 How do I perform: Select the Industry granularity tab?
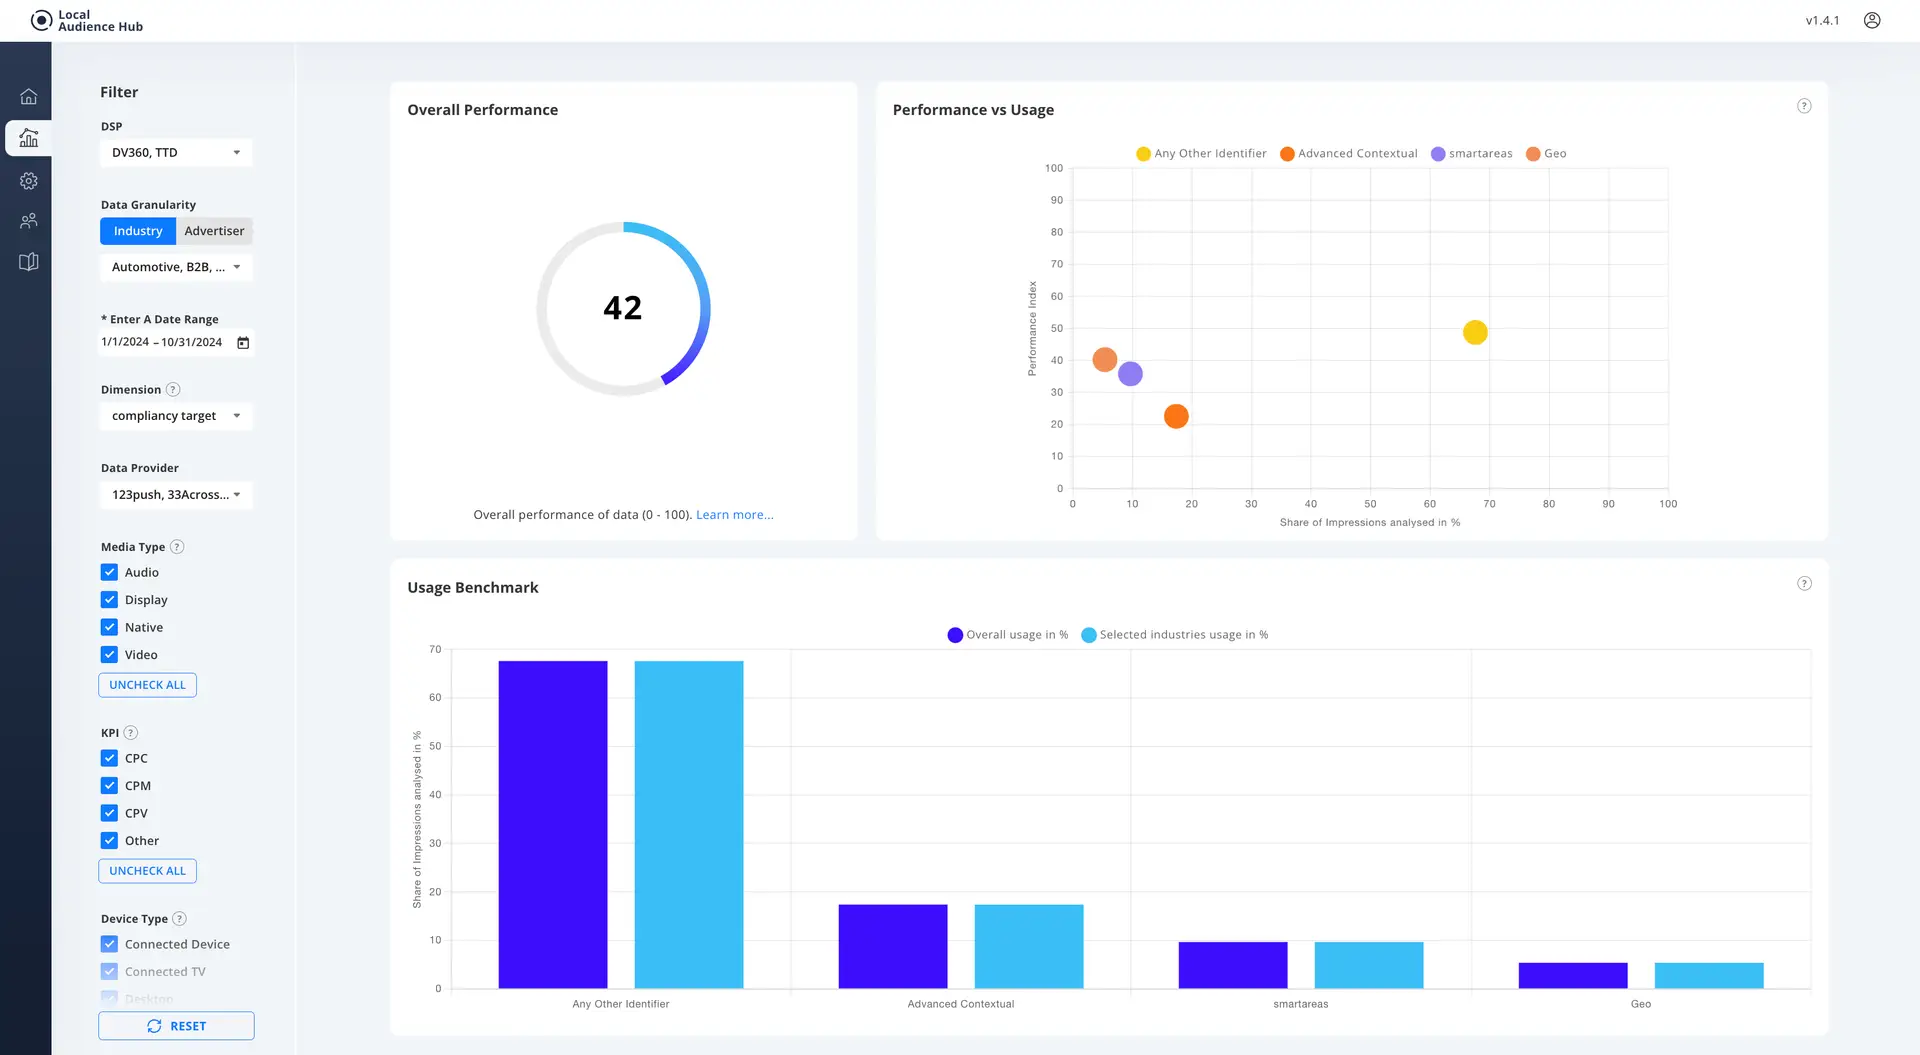[x=138, y=231]
